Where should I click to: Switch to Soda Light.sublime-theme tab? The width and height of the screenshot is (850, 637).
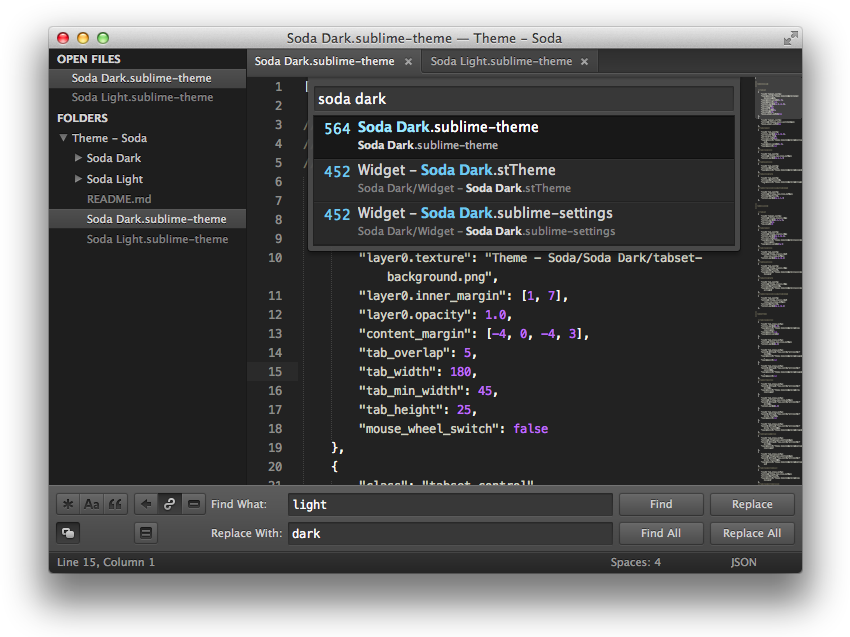(x=500, y=61)
